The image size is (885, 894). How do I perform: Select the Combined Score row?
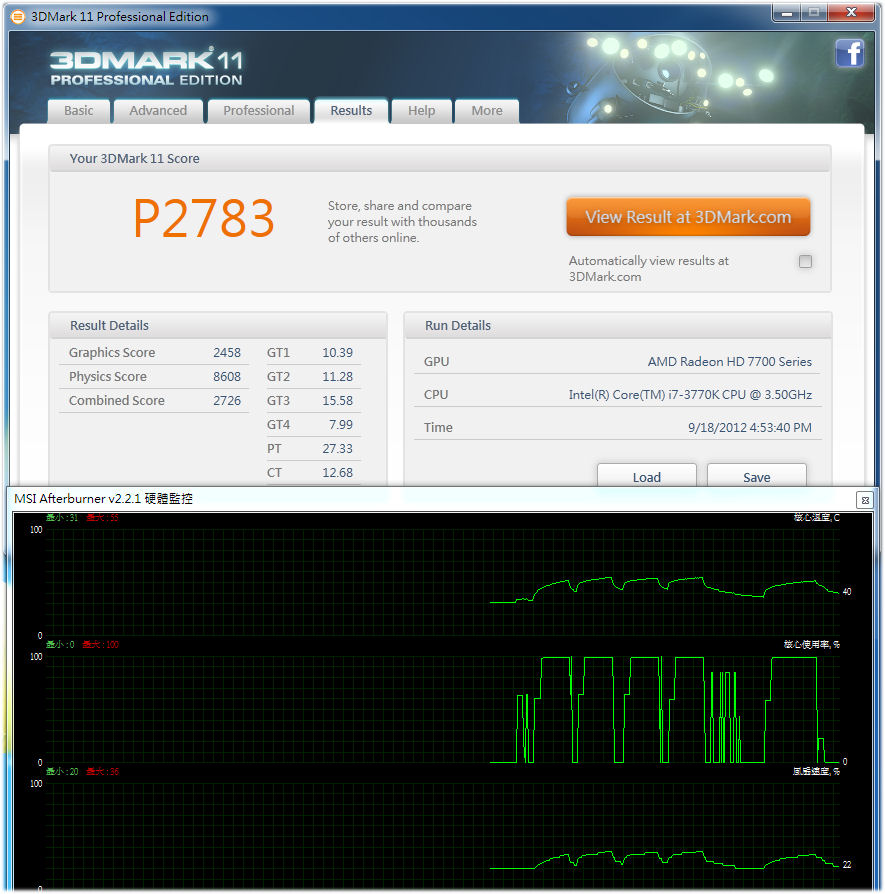pyautogui.click(x=155, y=400)
